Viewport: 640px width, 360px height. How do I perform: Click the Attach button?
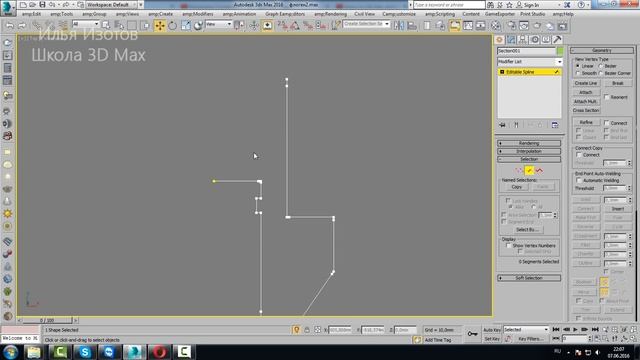tap(586, 92)
